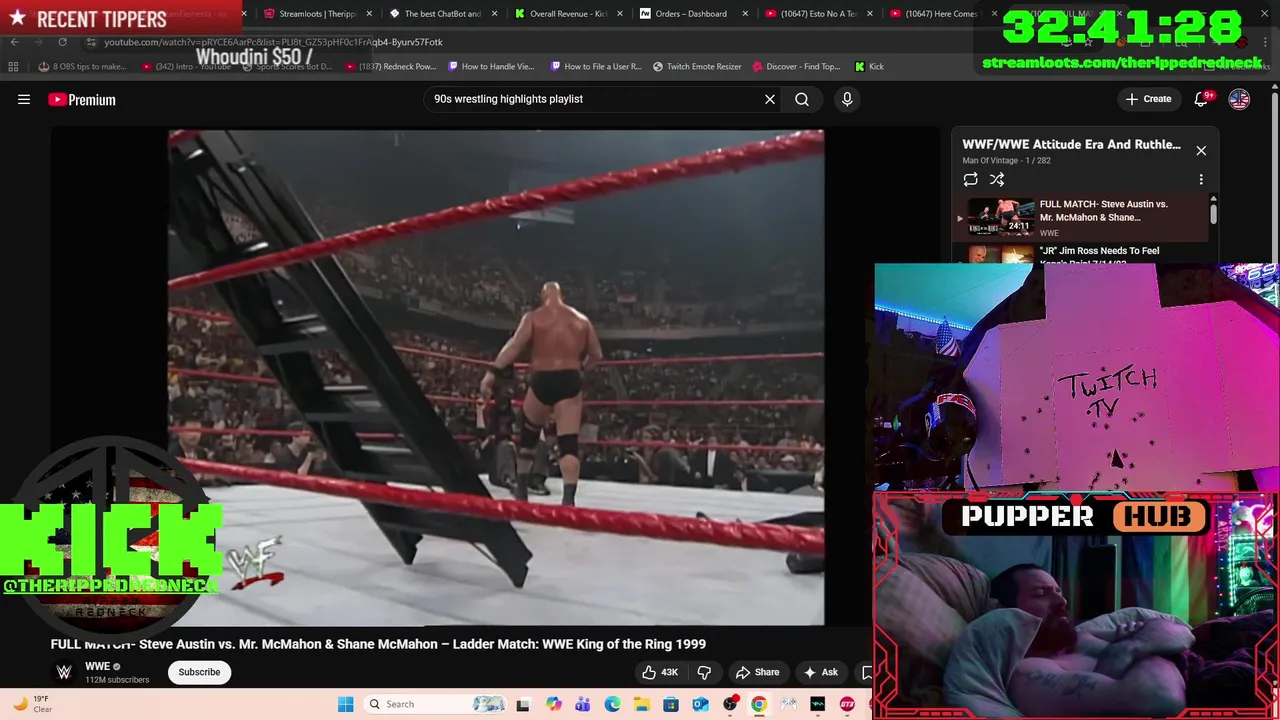This screenshot has width=1280, height=720.
Task: Open 'Redneck Pow...' bookmark
Action: click(x=391, y=66)
